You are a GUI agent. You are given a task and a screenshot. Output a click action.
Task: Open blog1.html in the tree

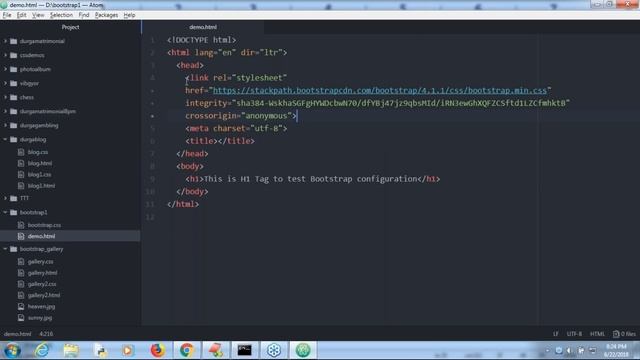[x=41, y=186]
